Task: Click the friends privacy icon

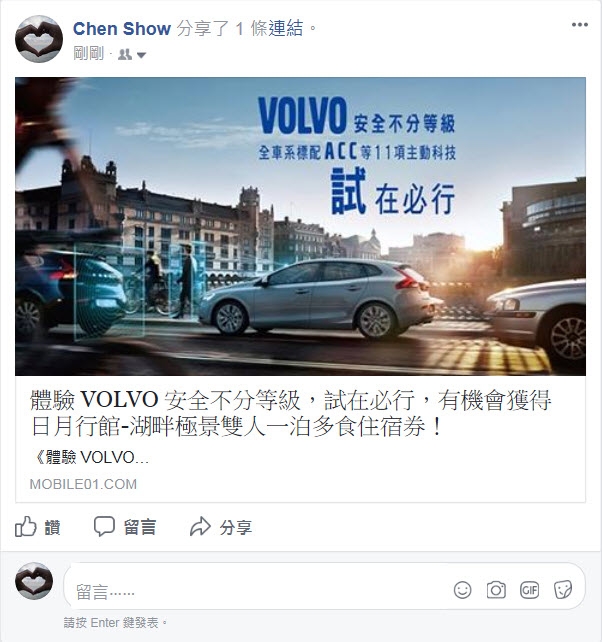Action: point(125,54)
